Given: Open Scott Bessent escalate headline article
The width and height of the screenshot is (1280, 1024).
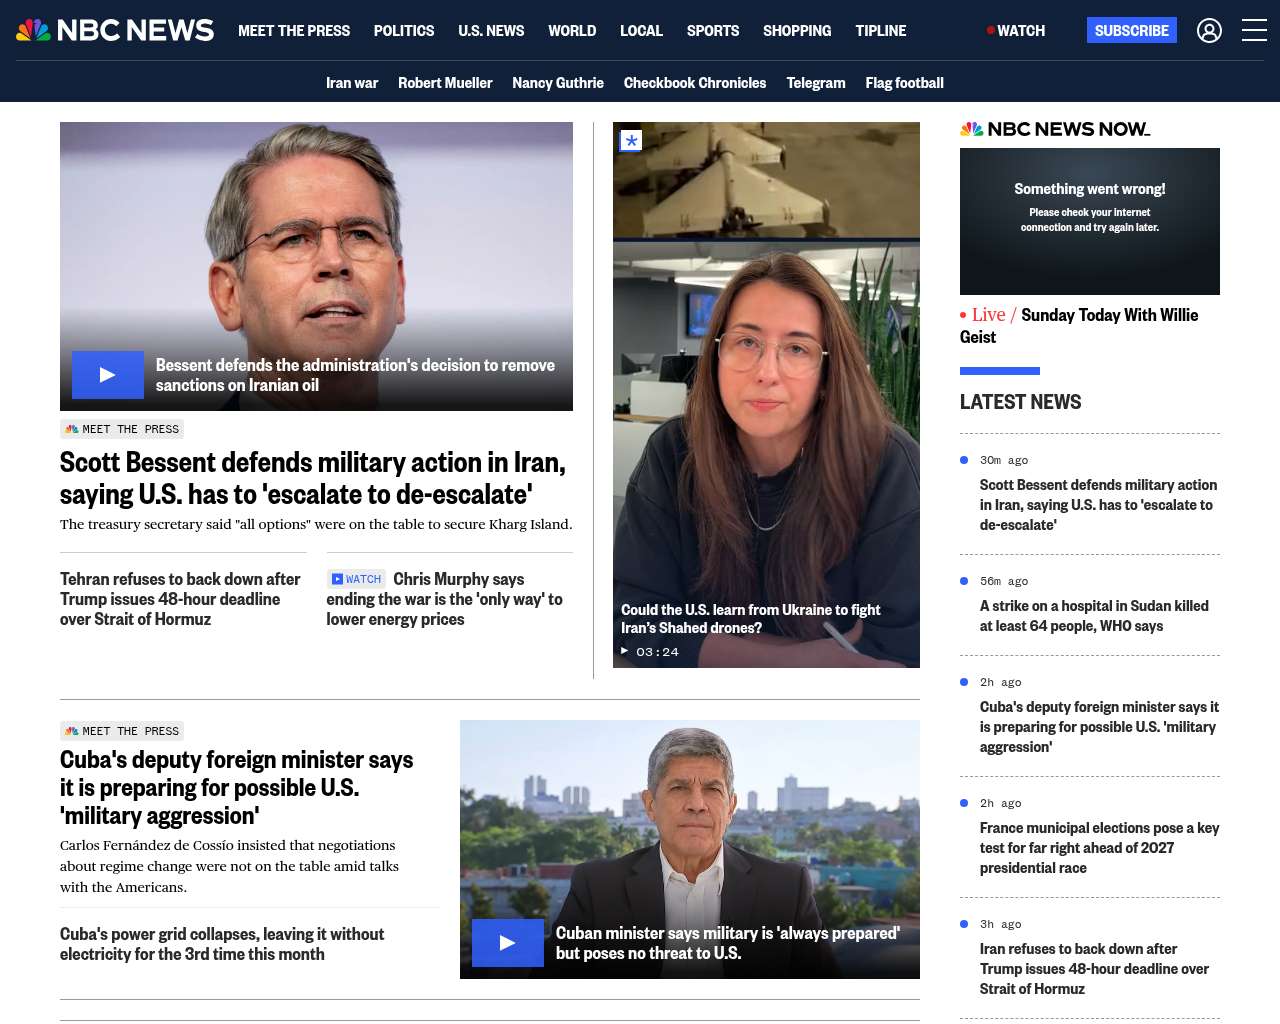Looking at the screenshot, I should (313, 478).
